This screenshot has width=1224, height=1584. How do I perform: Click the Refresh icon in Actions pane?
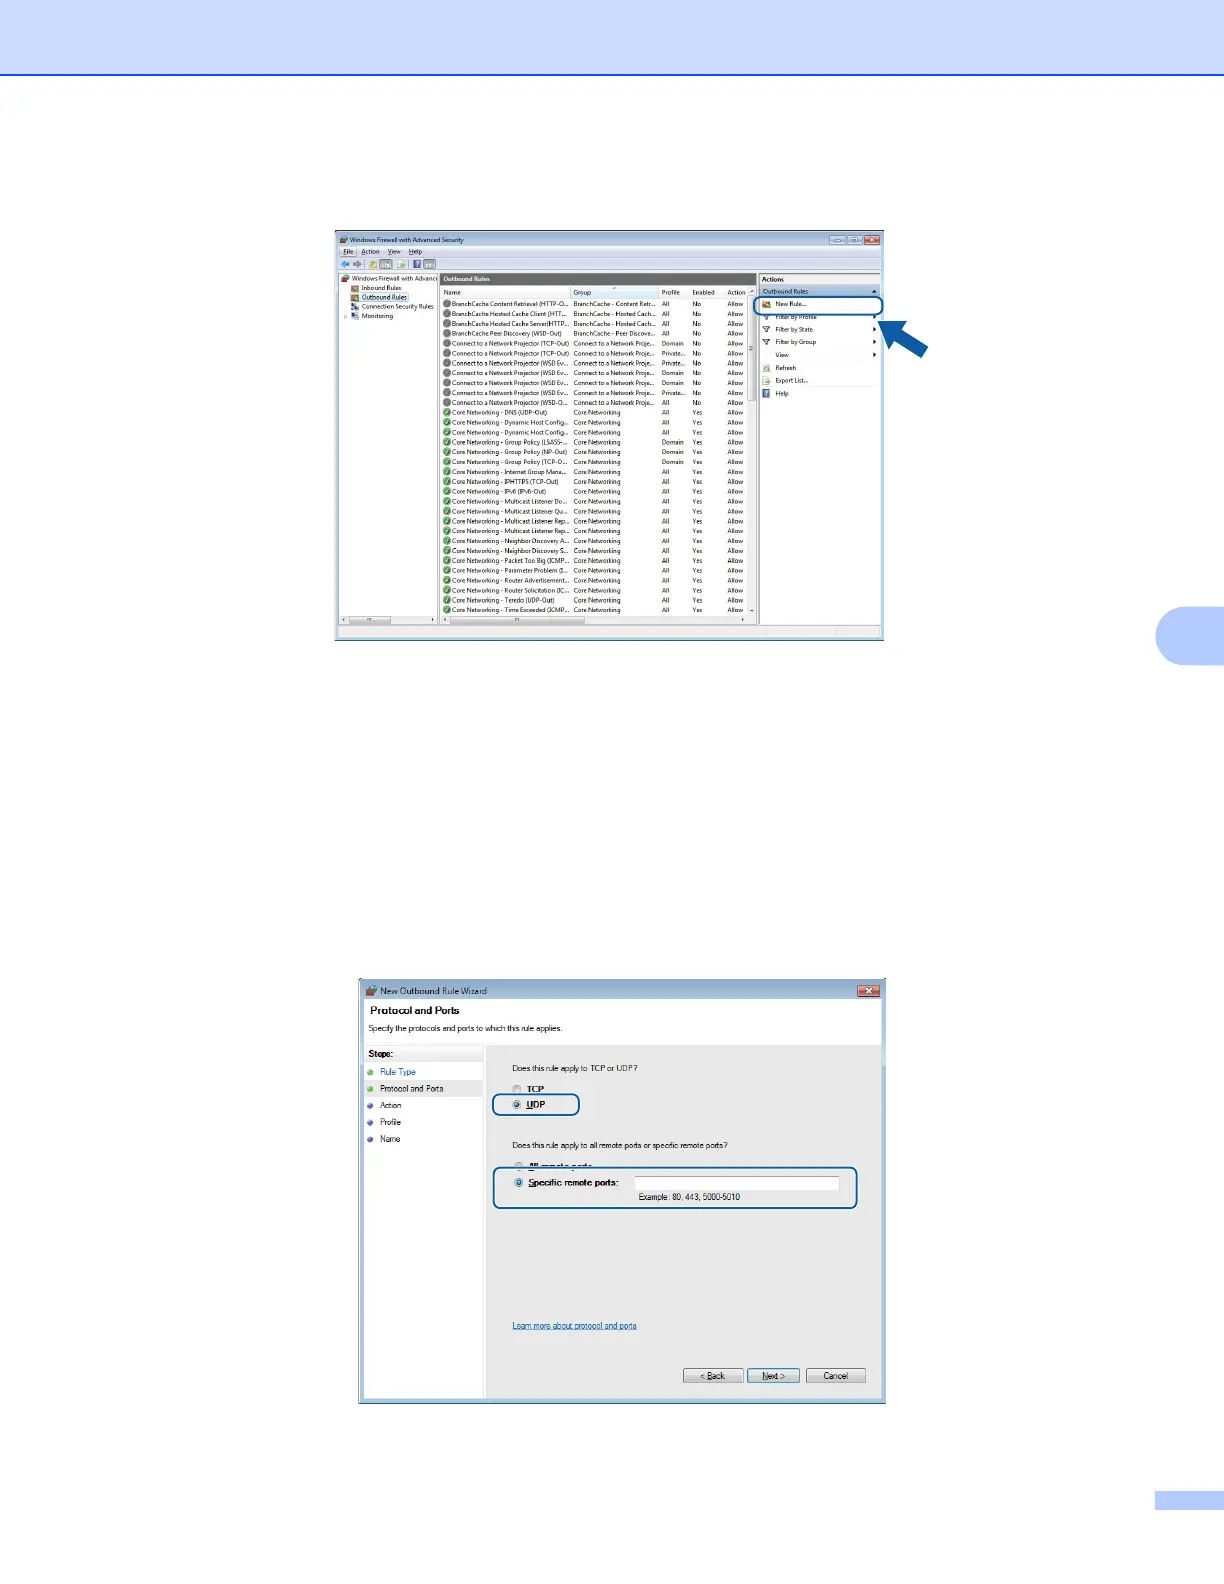click(x=767, y=368)
